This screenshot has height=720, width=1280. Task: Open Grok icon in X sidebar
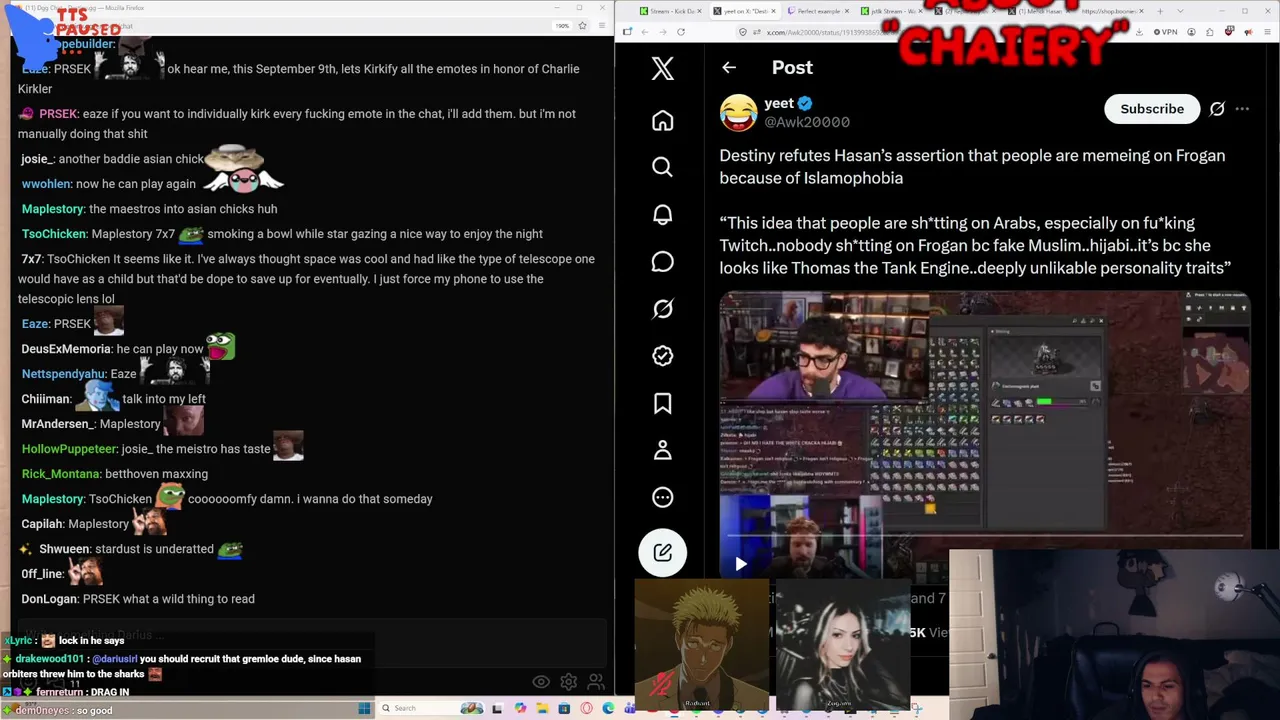pyautogui.click(x=662, y=309)
